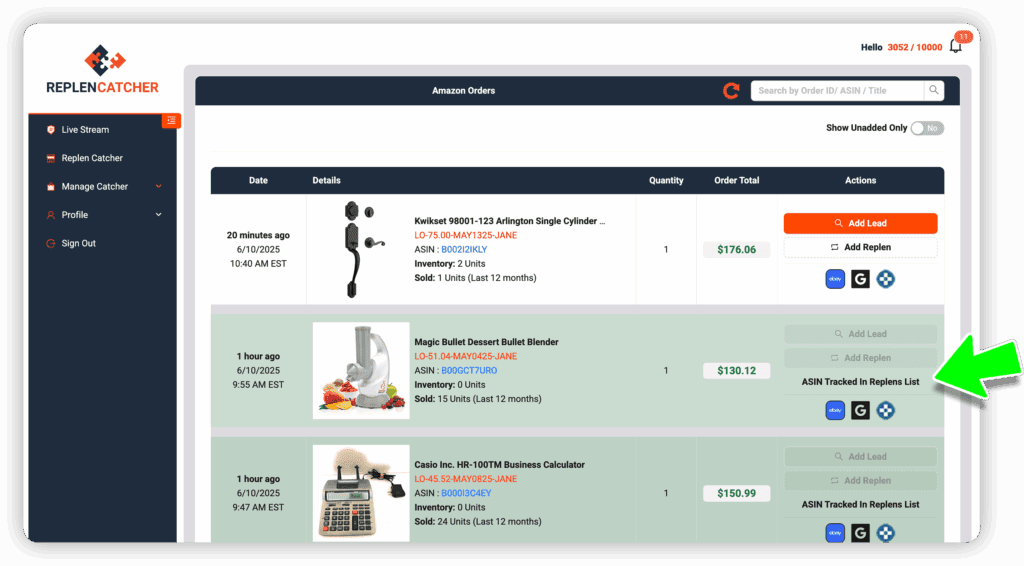Click the Live Stream shield icon
The image size is (1024, 566).
[51, 130]
